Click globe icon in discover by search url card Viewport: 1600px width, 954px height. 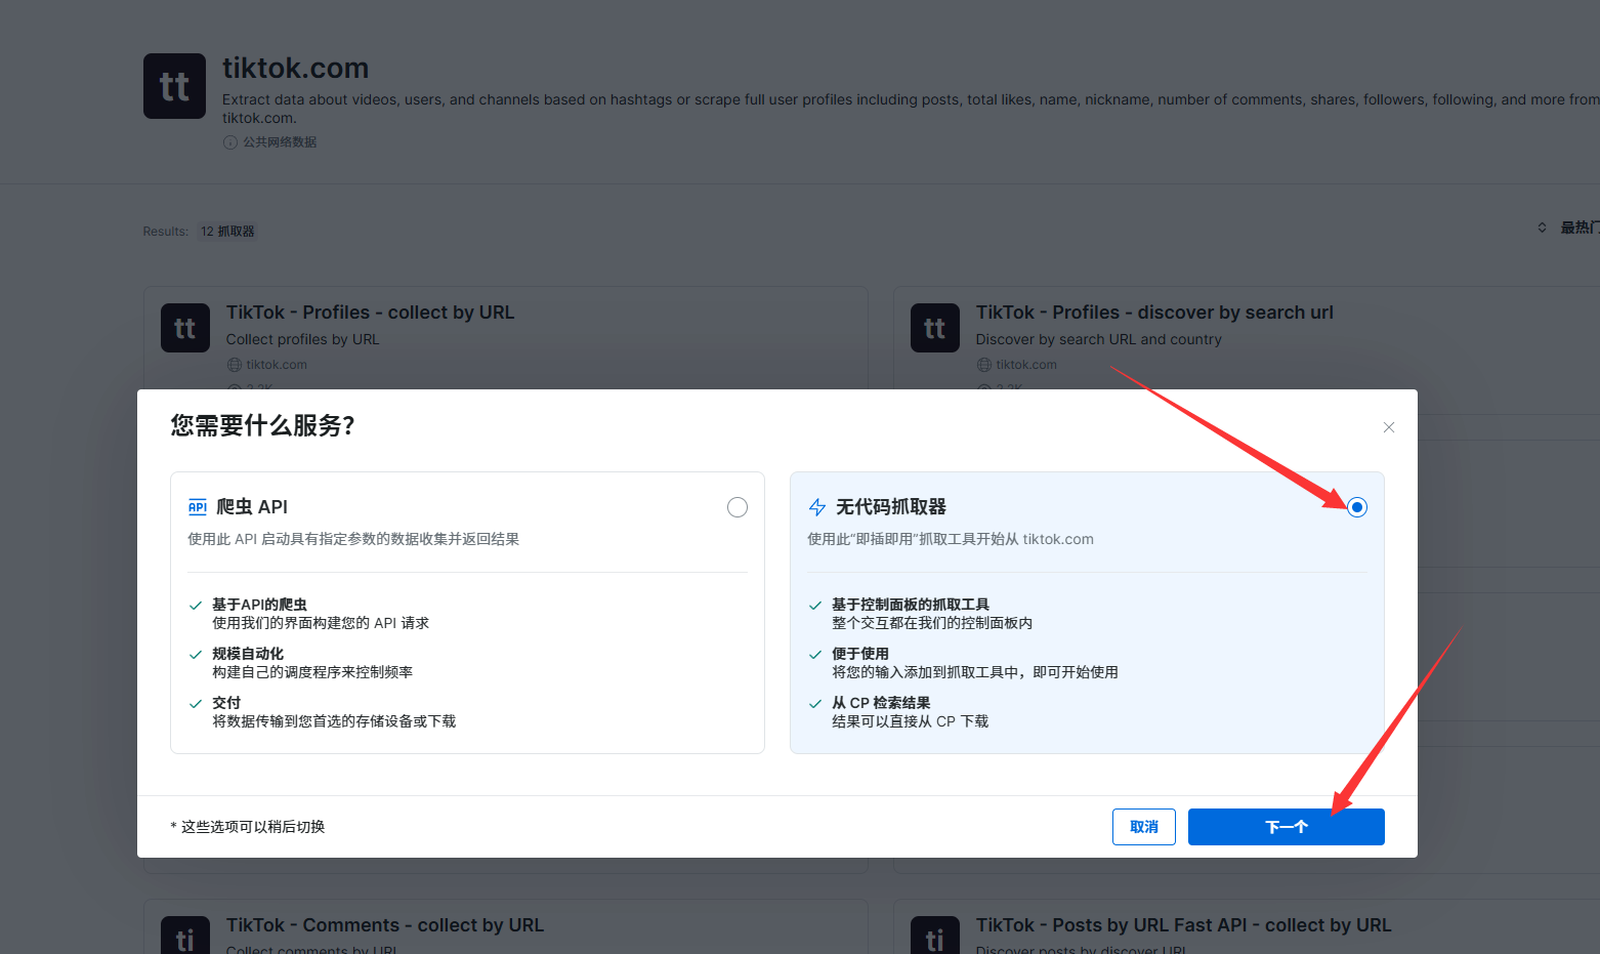pos(984,365)
